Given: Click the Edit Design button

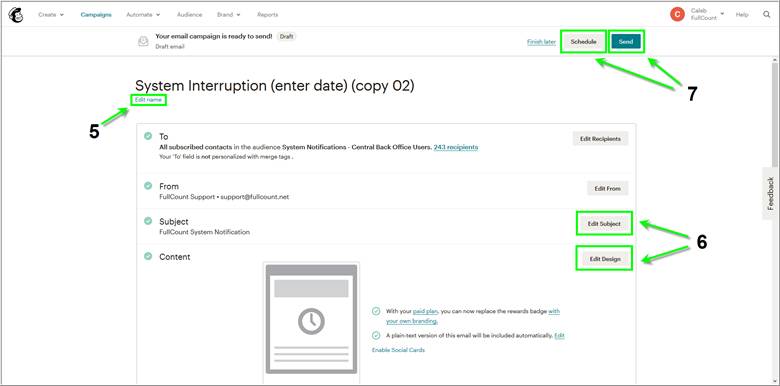Looking at the screenshot, I should pyautogui.click(x=604, y=259).
